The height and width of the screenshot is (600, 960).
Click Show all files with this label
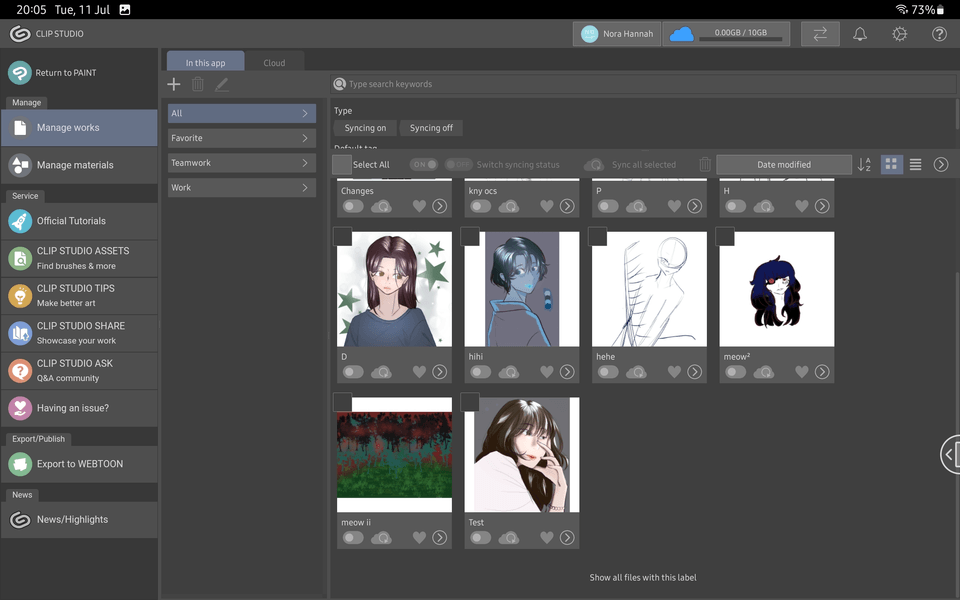point(643,577)
